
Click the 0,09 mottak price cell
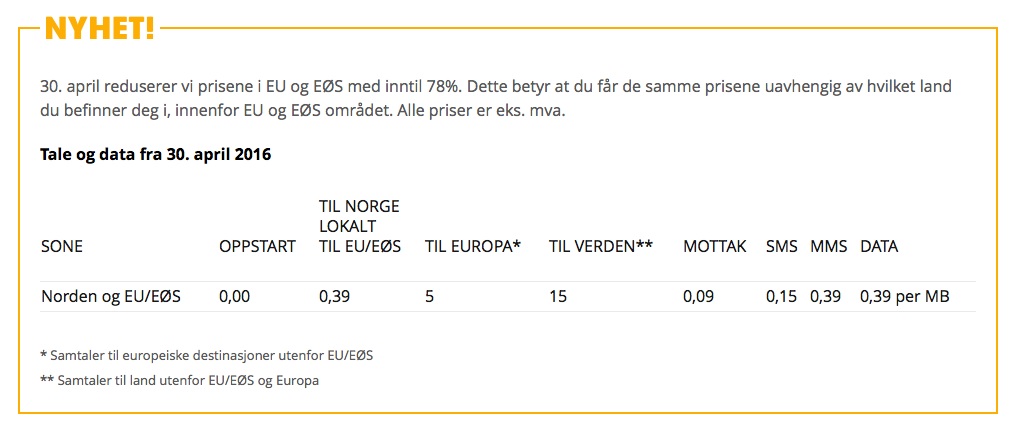697,297
